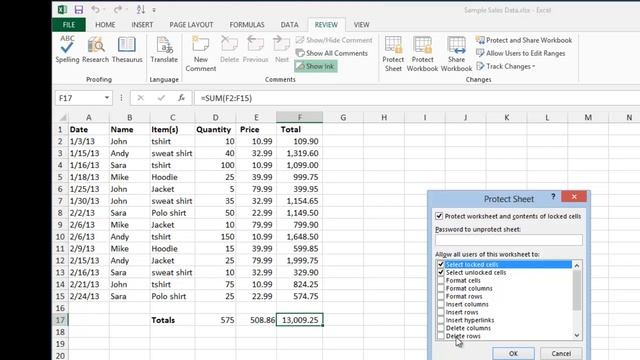Toggle the Show Ink button
Image resolution: width=640 pixels, height=360 pixels.
[316, 66]
